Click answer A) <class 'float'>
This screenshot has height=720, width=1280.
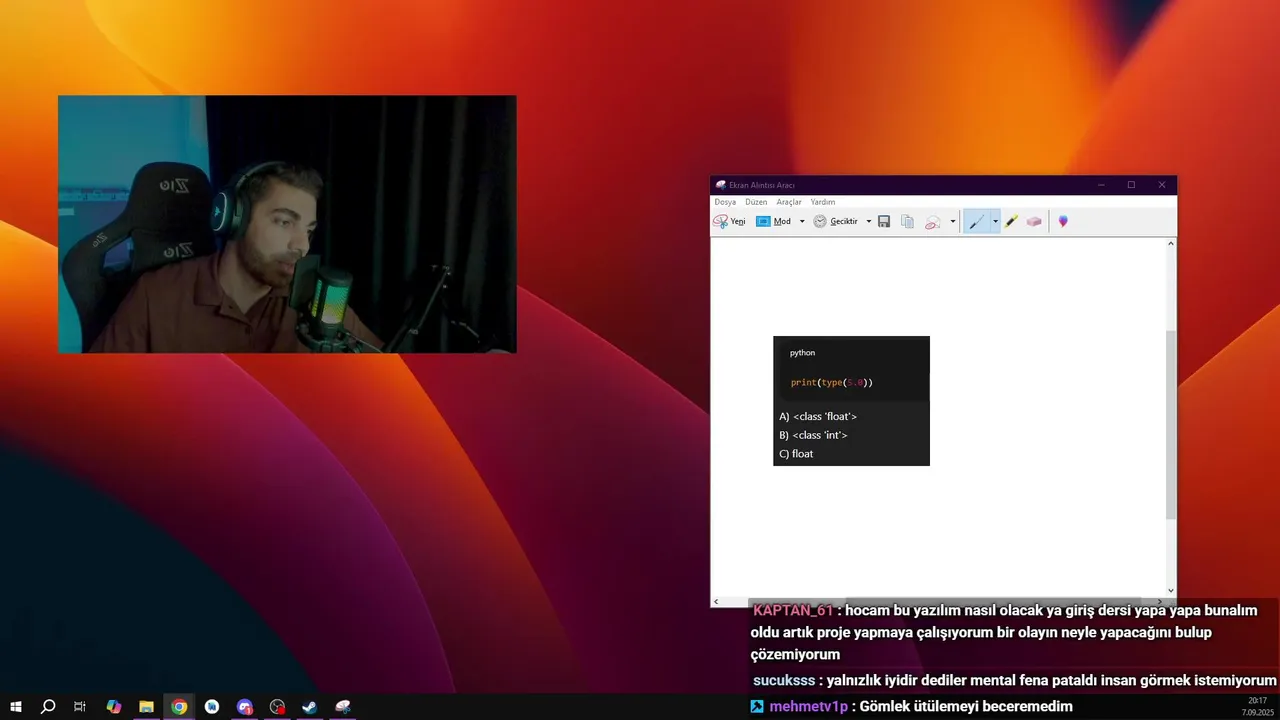pyautogui.click(x=818, y=416)
